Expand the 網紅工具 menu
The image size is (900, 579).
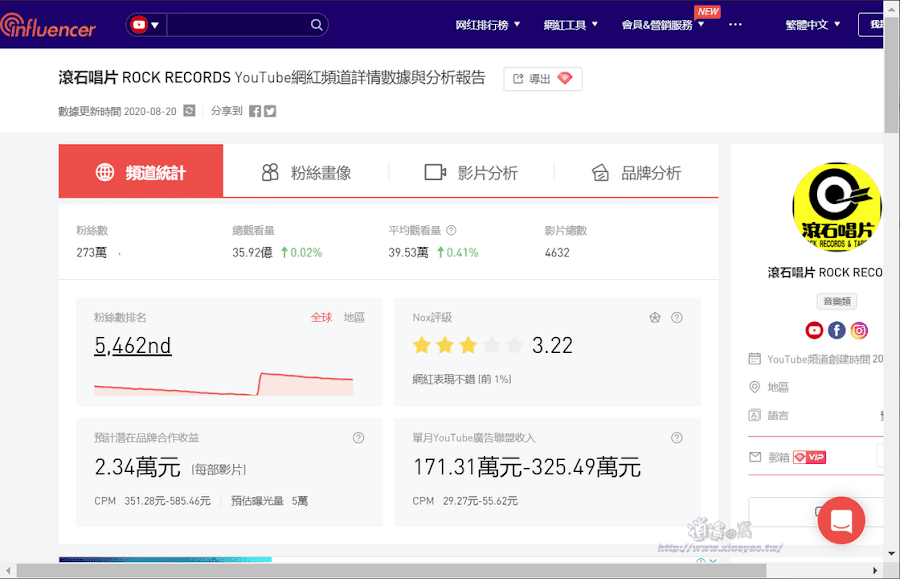tap(571, 25)
